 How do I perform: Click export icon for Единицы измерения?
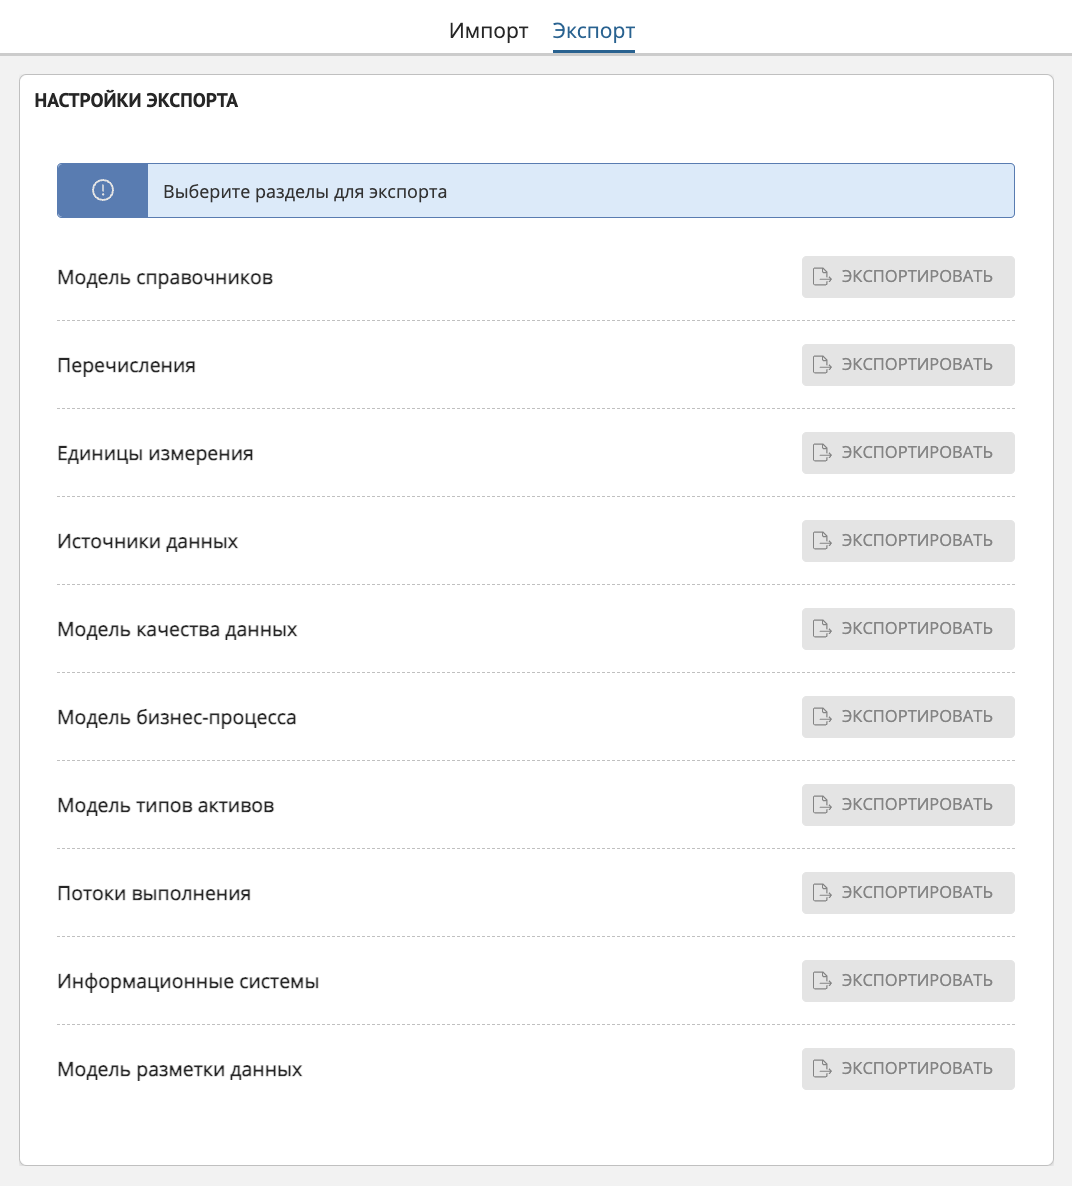click(x=822, y=453)
